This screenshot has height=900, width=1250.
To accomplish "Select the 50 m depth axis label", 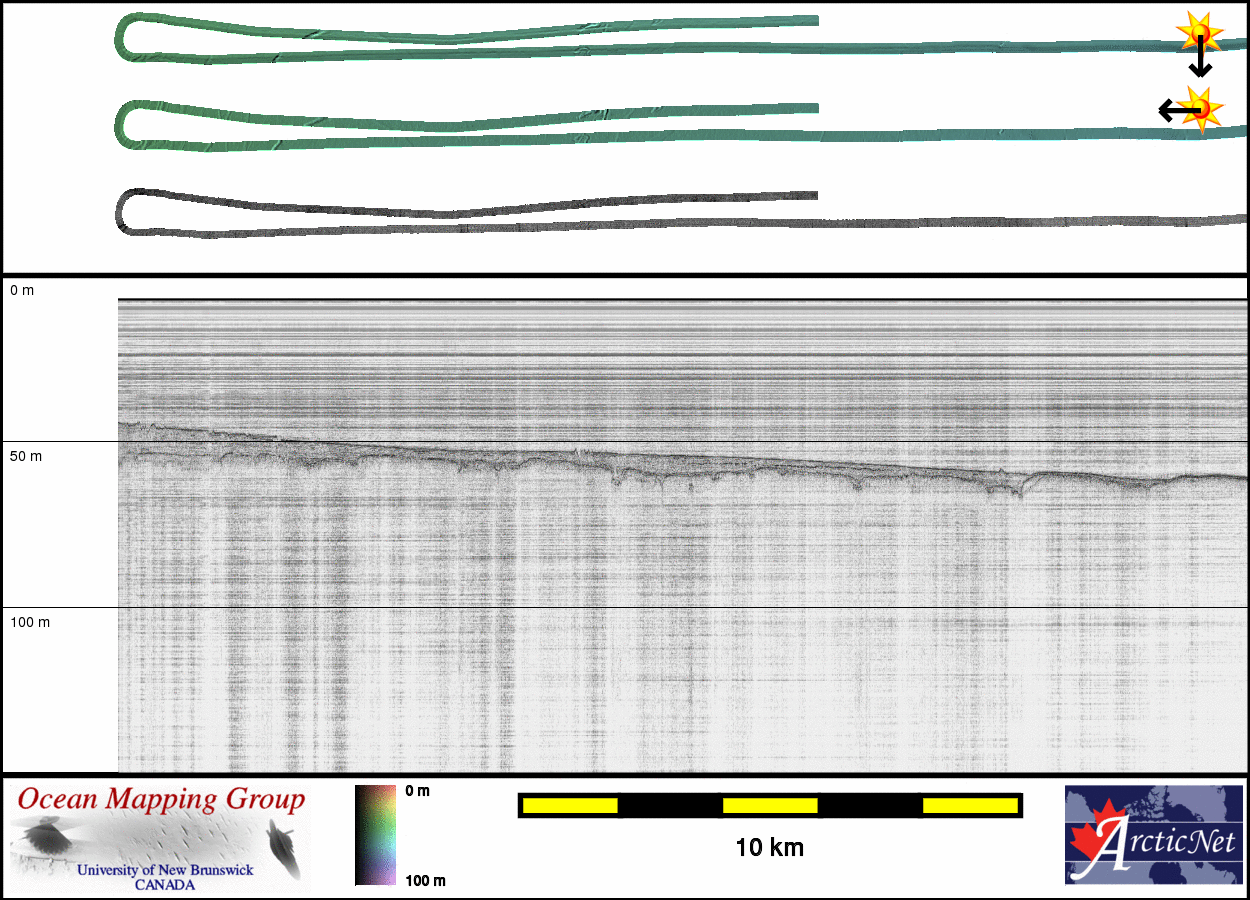I will tap(27, 456).
